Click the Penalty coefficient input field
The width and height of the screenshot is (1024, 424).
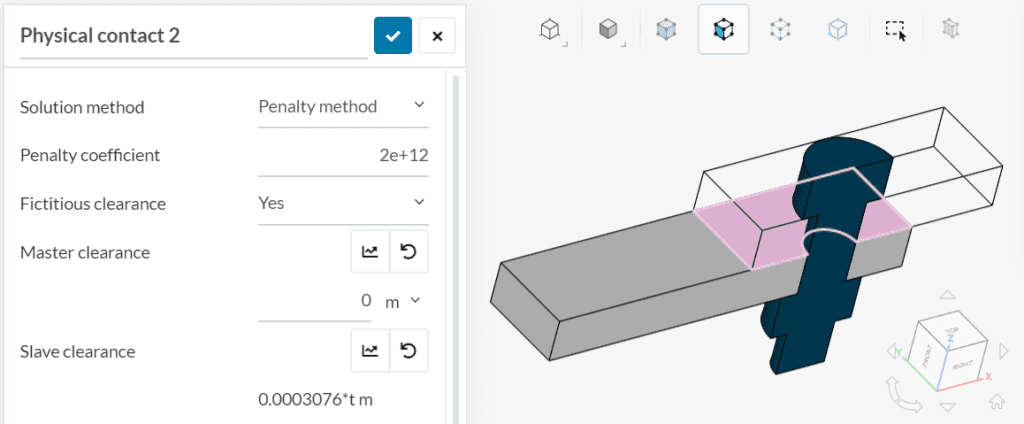click(342, 155)
